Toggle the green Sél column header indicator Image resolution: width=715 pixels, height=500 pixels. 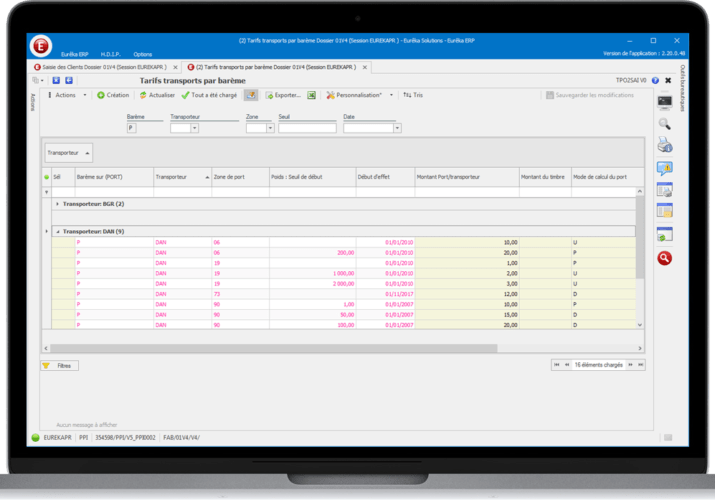pos(46,176)
